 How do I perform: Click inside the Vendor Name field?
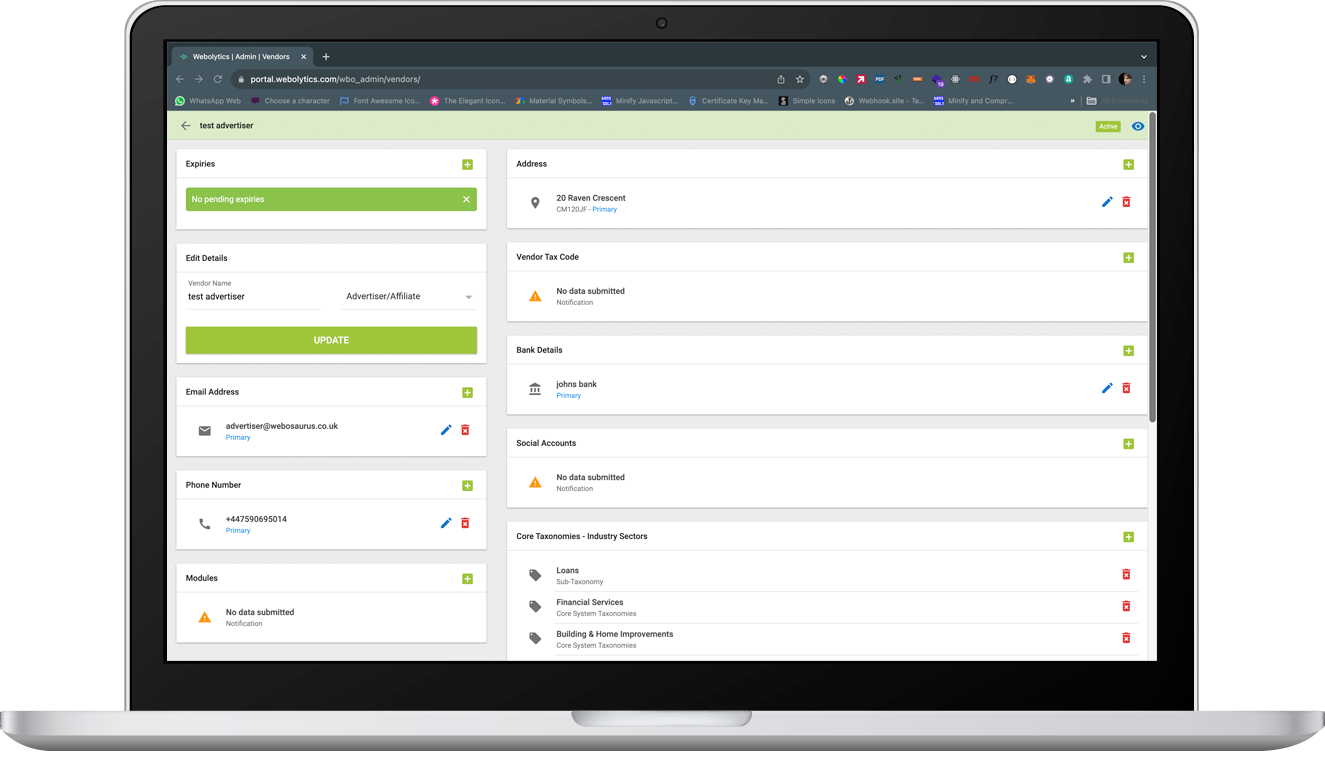point(250,296)
